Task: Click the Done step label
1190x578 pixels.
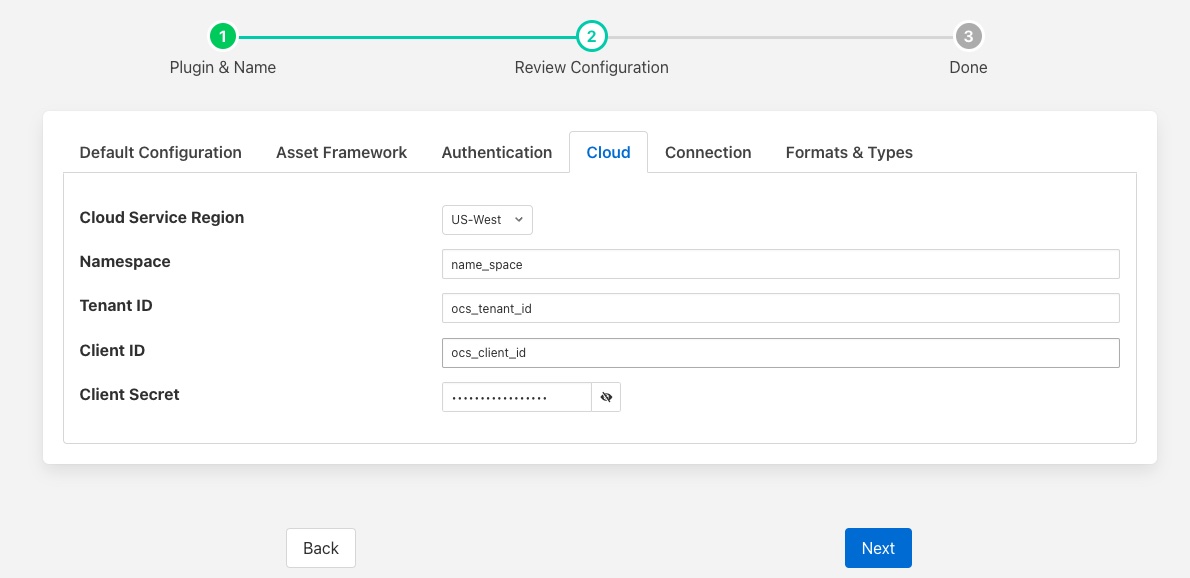Action: [x=968, y=68]
